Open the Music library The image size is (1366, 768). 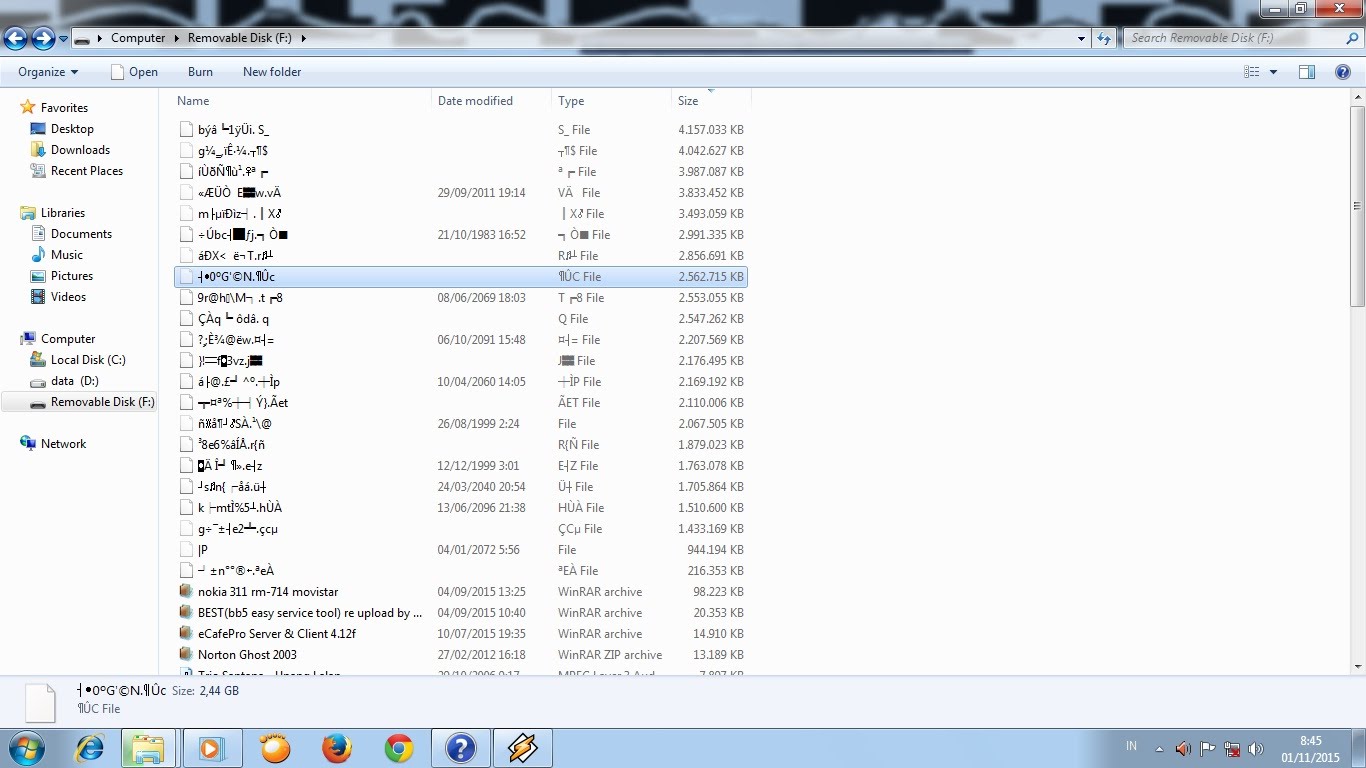[67, 255]
